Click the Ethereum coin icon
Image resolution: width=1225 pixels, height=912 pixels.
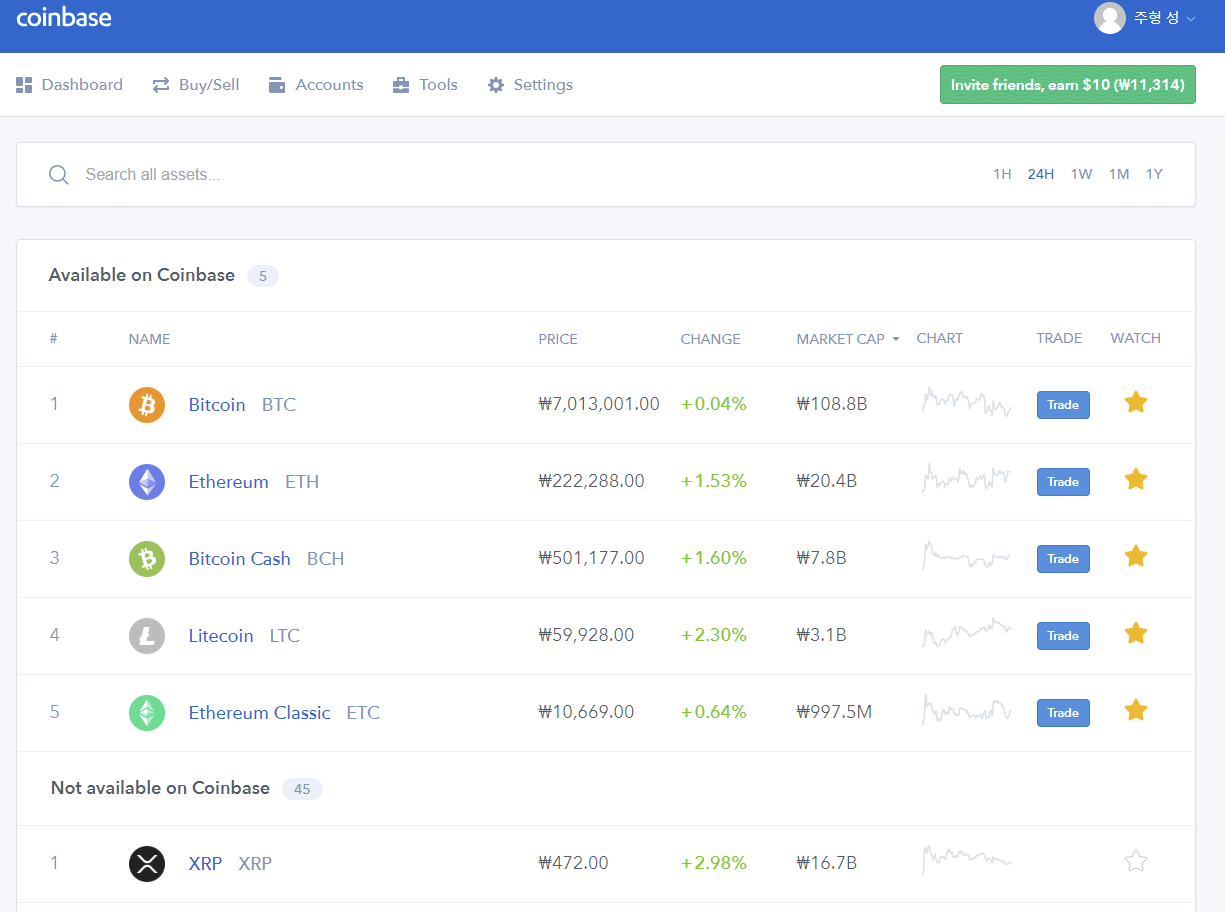point(147,482)
